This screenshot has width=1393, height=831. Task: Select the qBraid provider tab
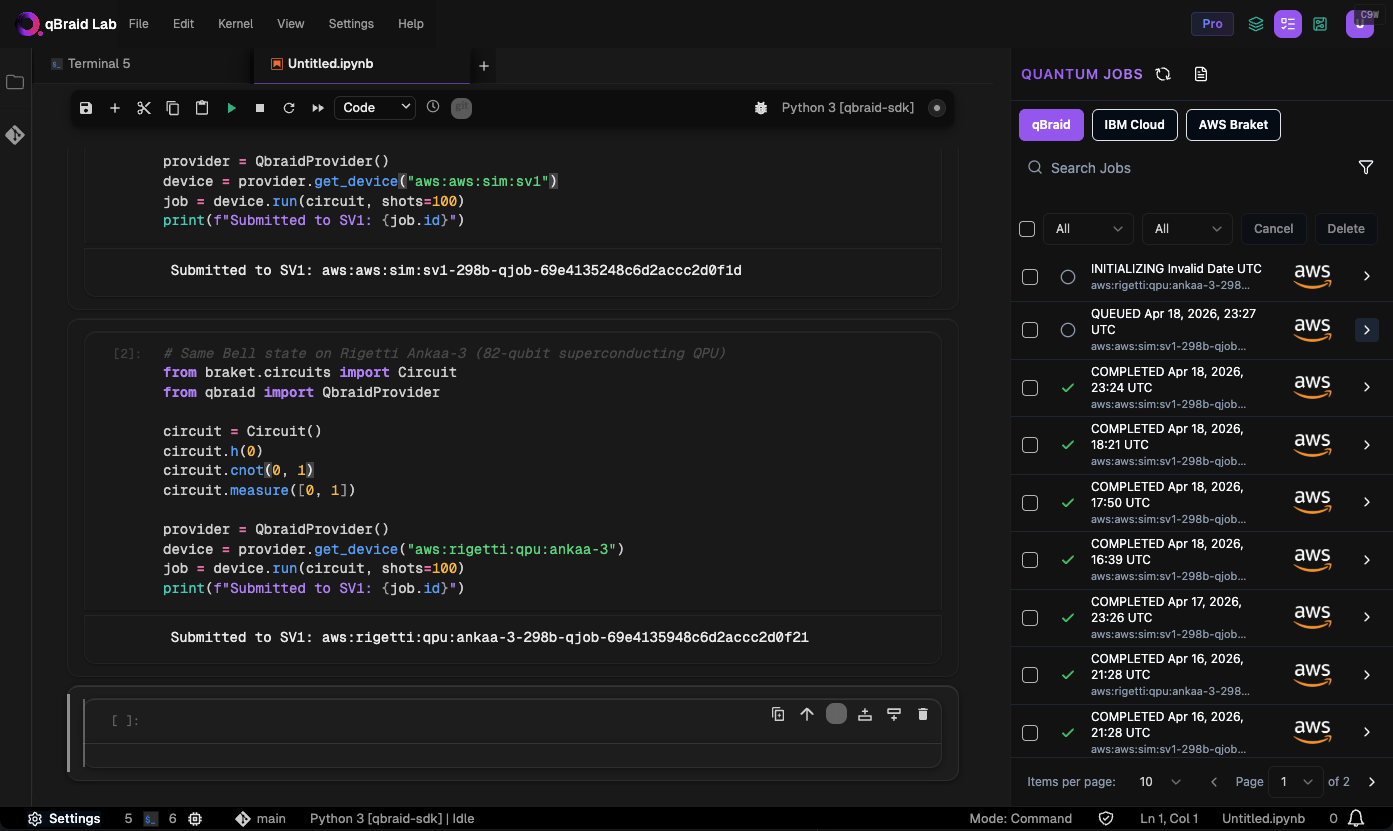point(1051,125)
